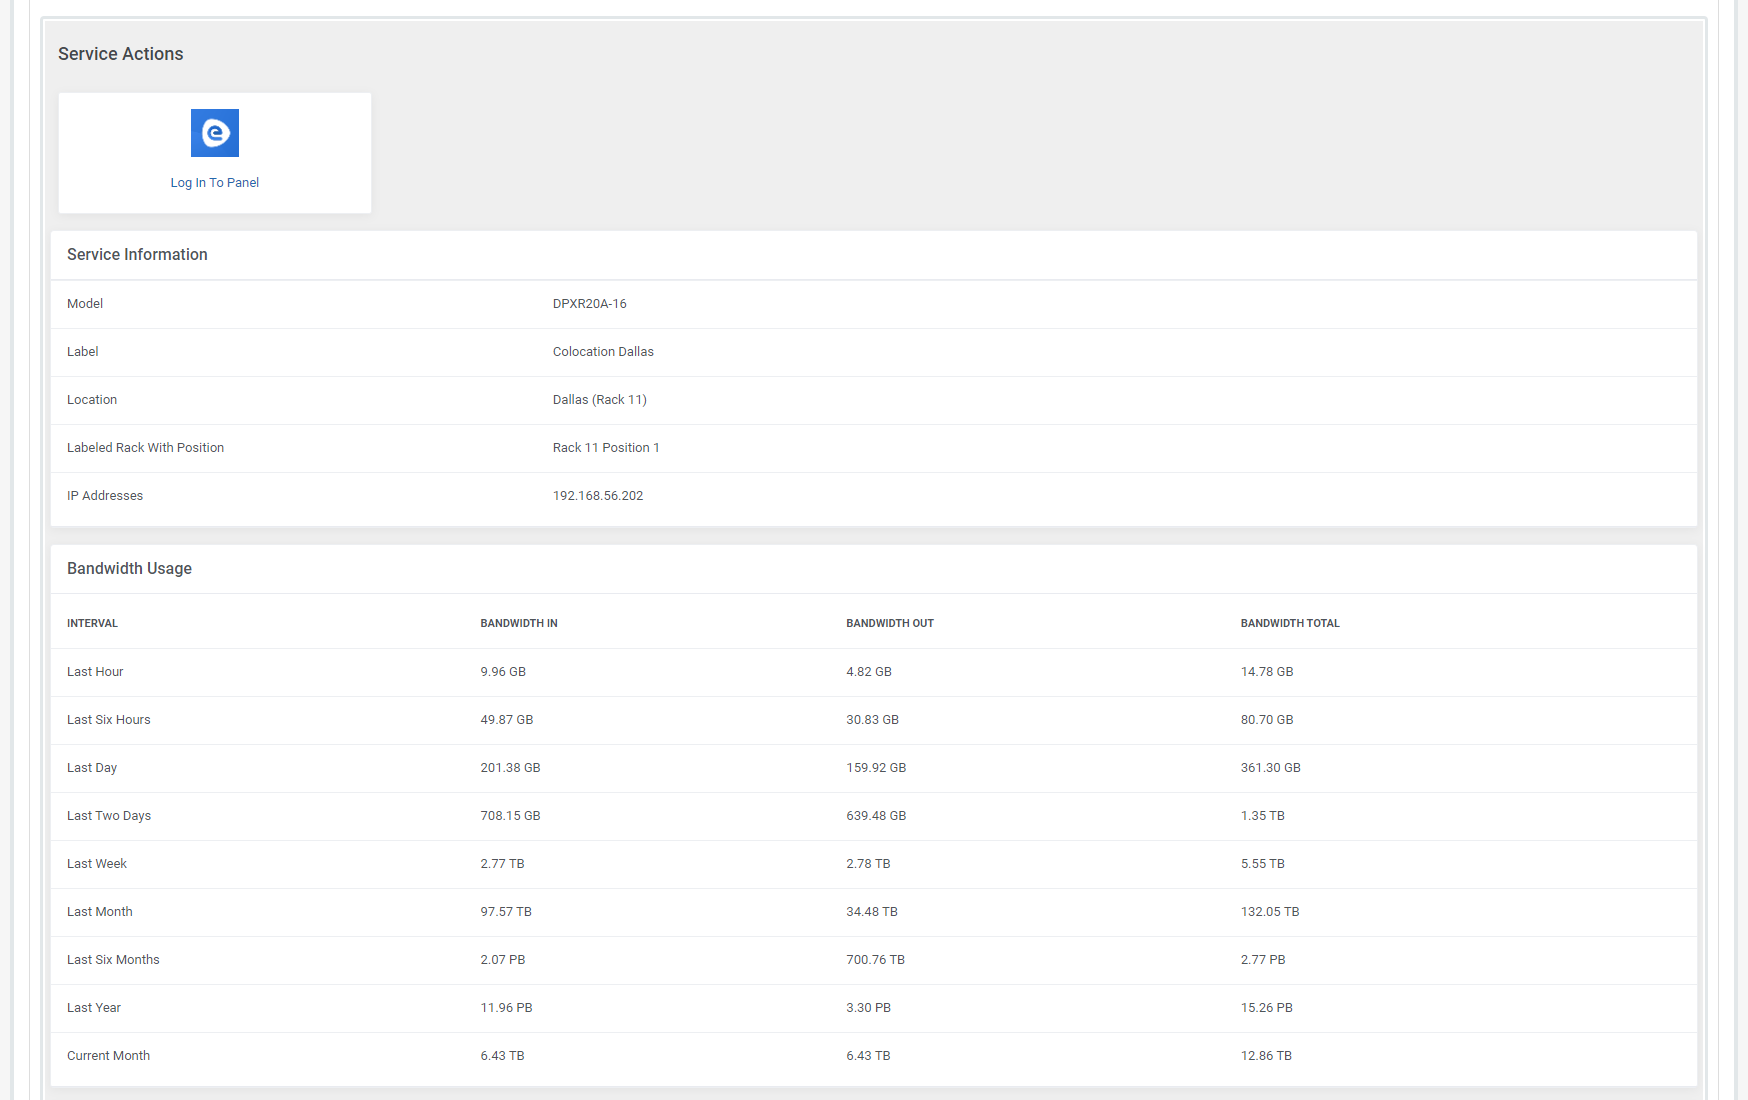Click the model value DPXR20A-16
The image size is (1748, 1100).
tap(590, 304)
